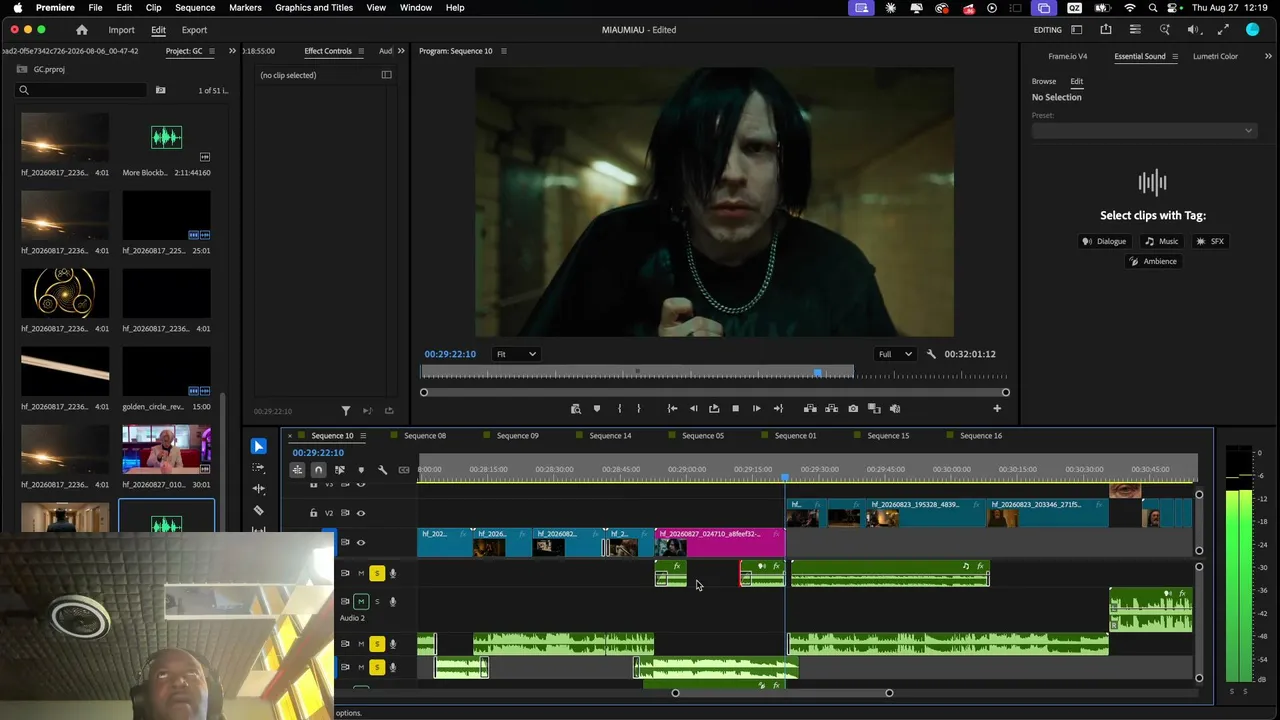Screen dimensions: 1280x720
Task: Tag clips as Ambience
Action: tap(1153, 261)
